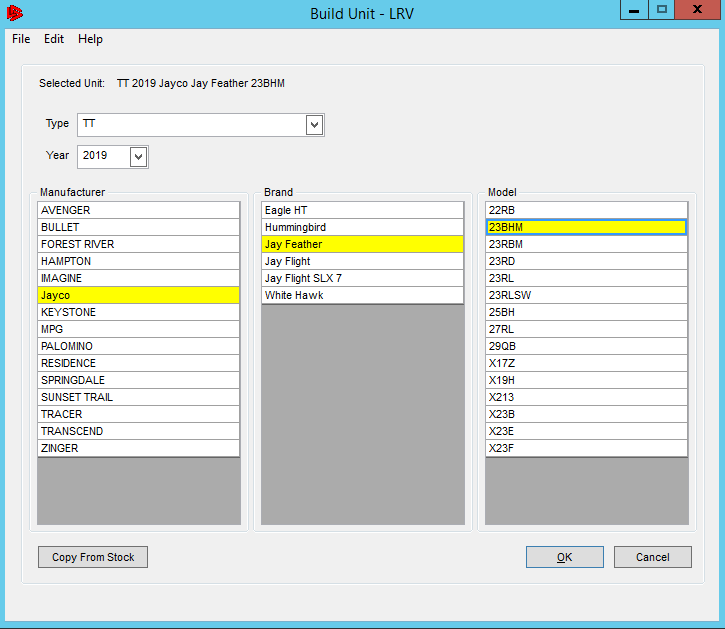Pick model X19H

(x=586, y=380)
